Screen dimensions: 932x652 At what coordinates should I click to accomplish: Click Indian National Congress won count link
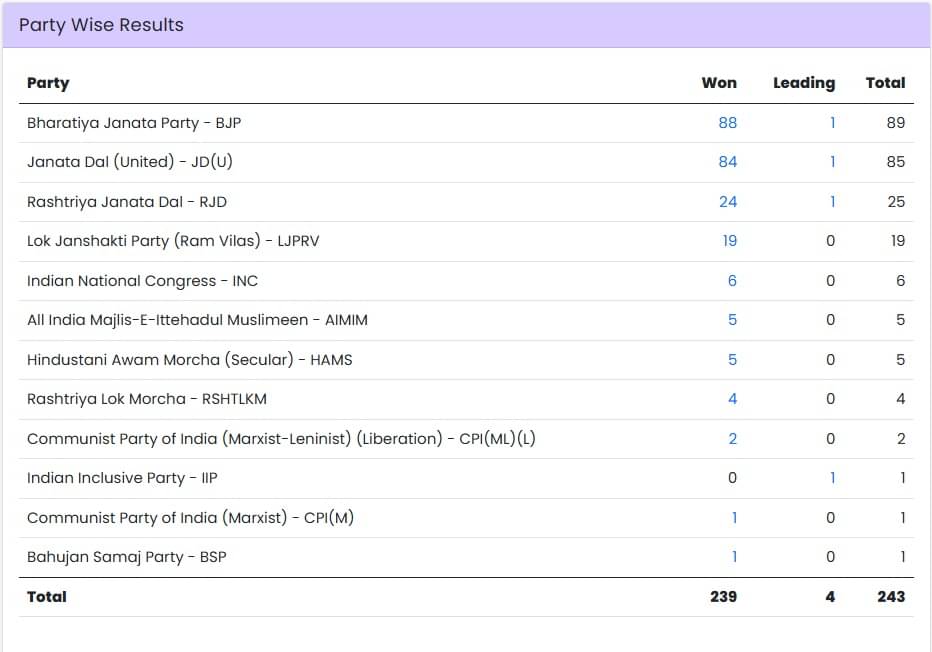tap(732, 281)
